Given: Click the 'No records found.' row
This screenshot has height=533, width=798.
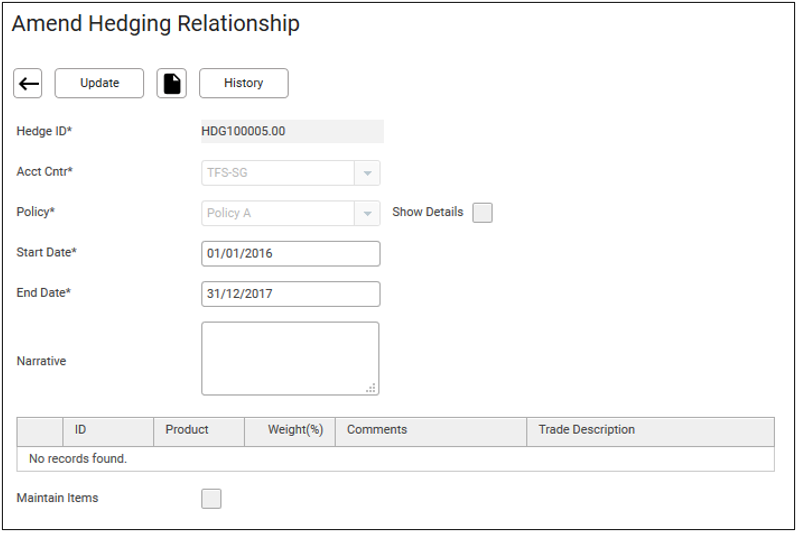Looking at the screenshot, I should click(x=395, y=459).
